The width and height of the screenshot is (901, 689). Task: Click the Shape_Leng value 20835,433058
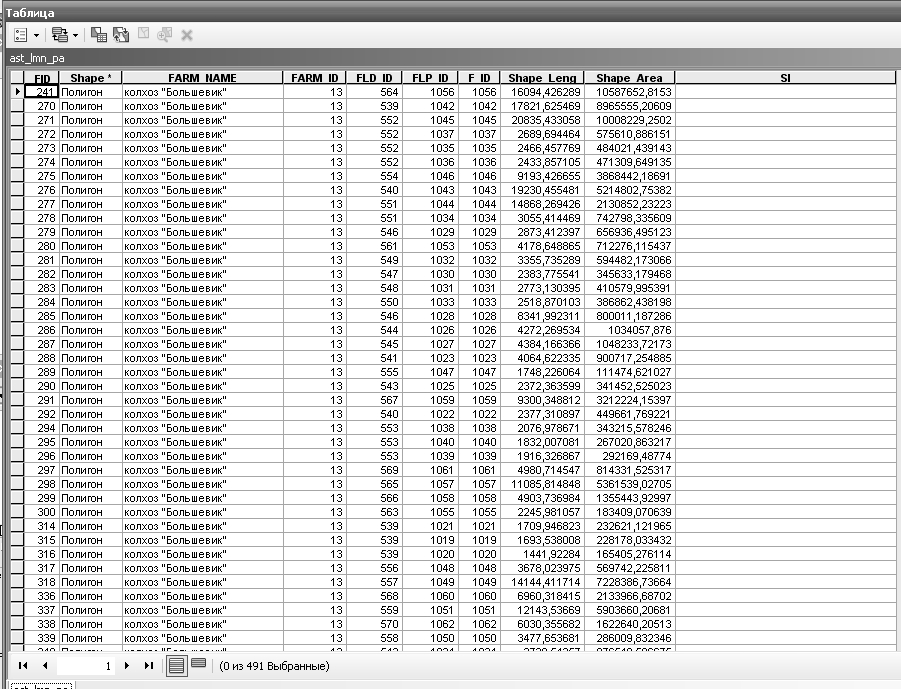click(x=545, y=120)
